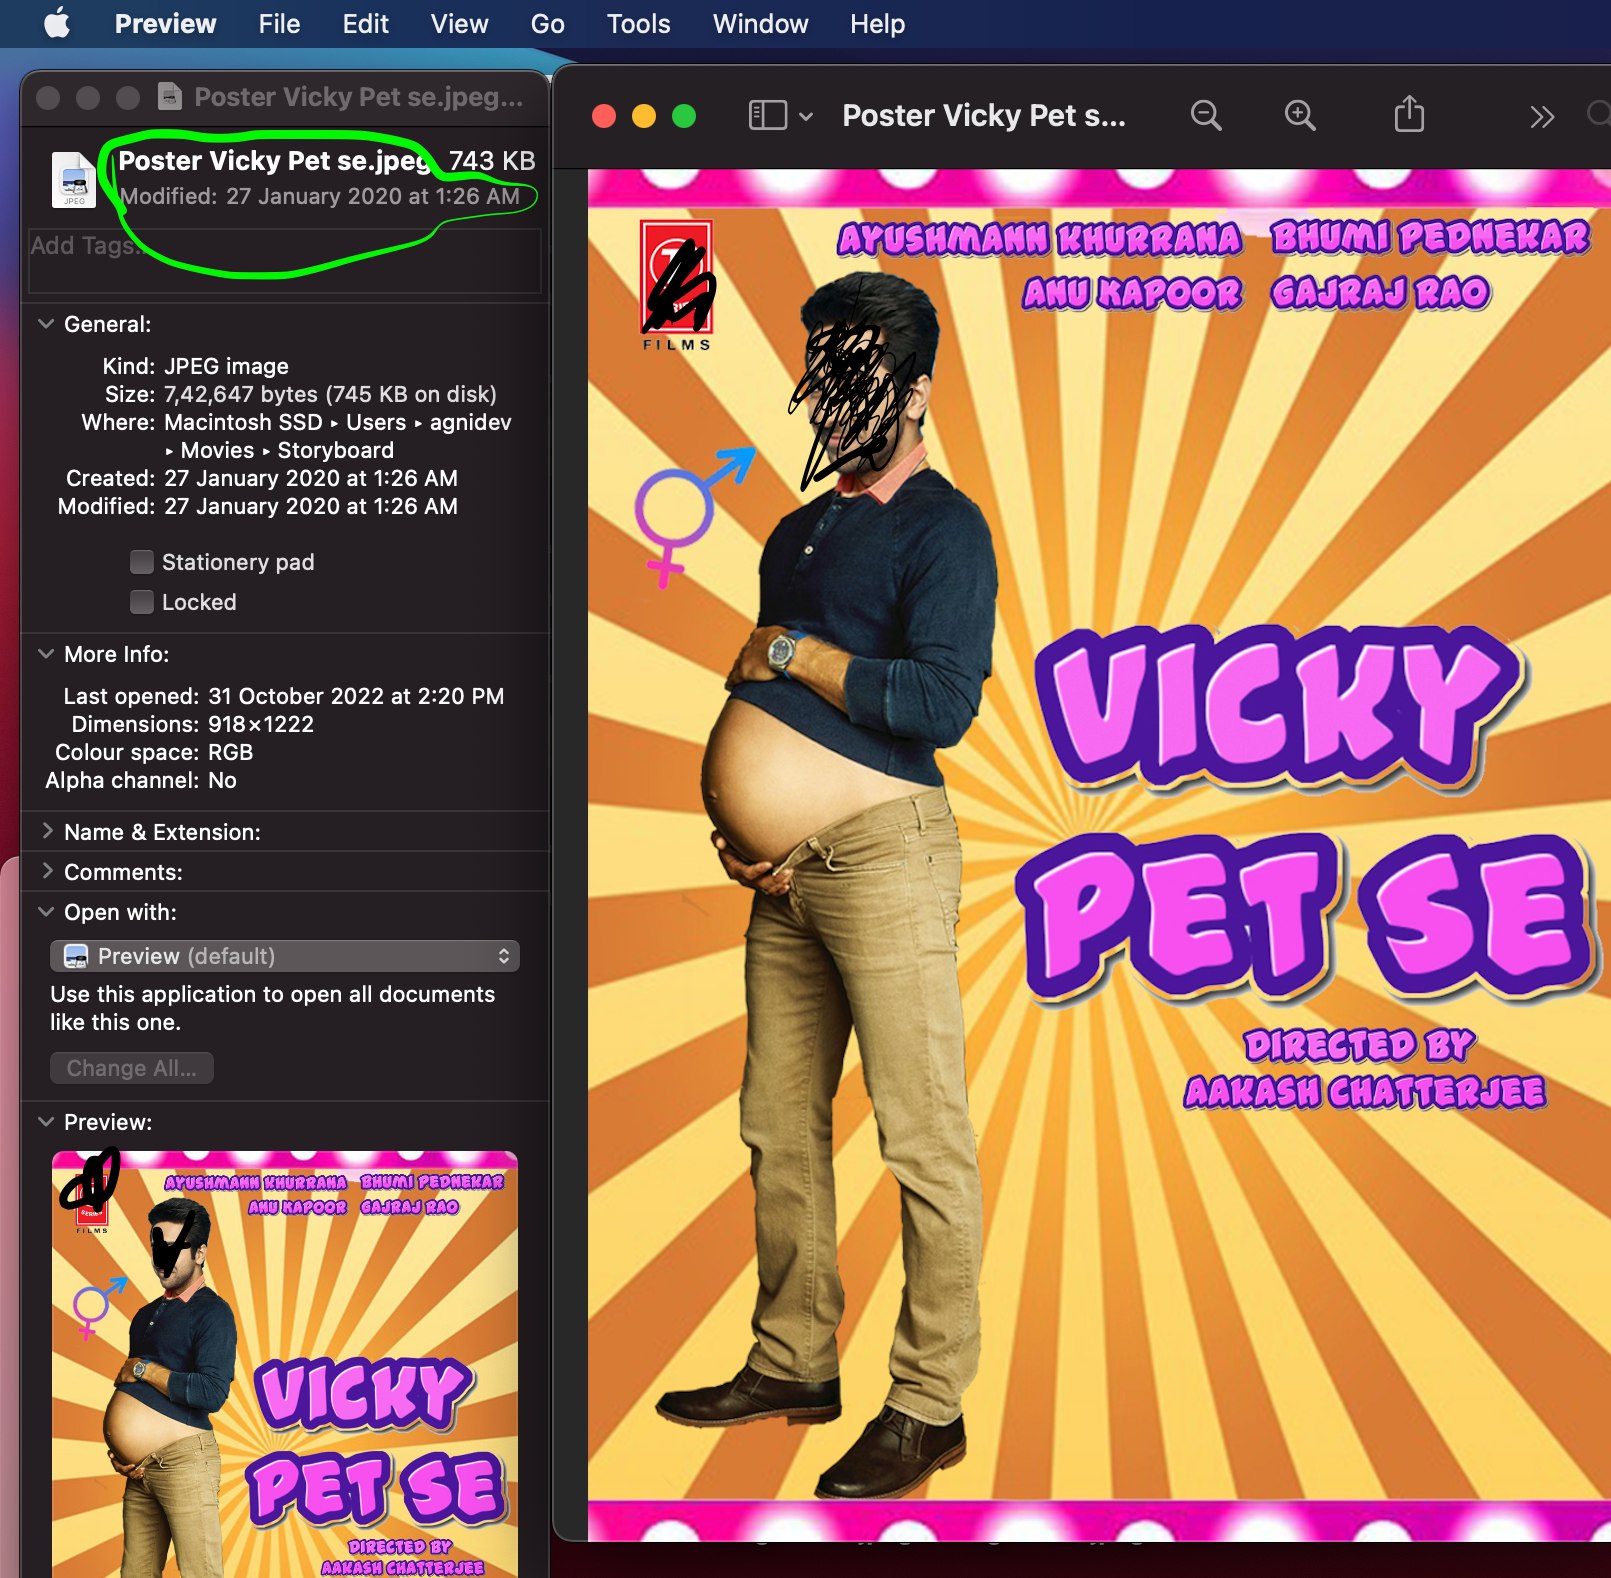Screen dimensions: 1611x1578
Task: Click the document proxy icon in Info title bar
Action: click(170, 97)
